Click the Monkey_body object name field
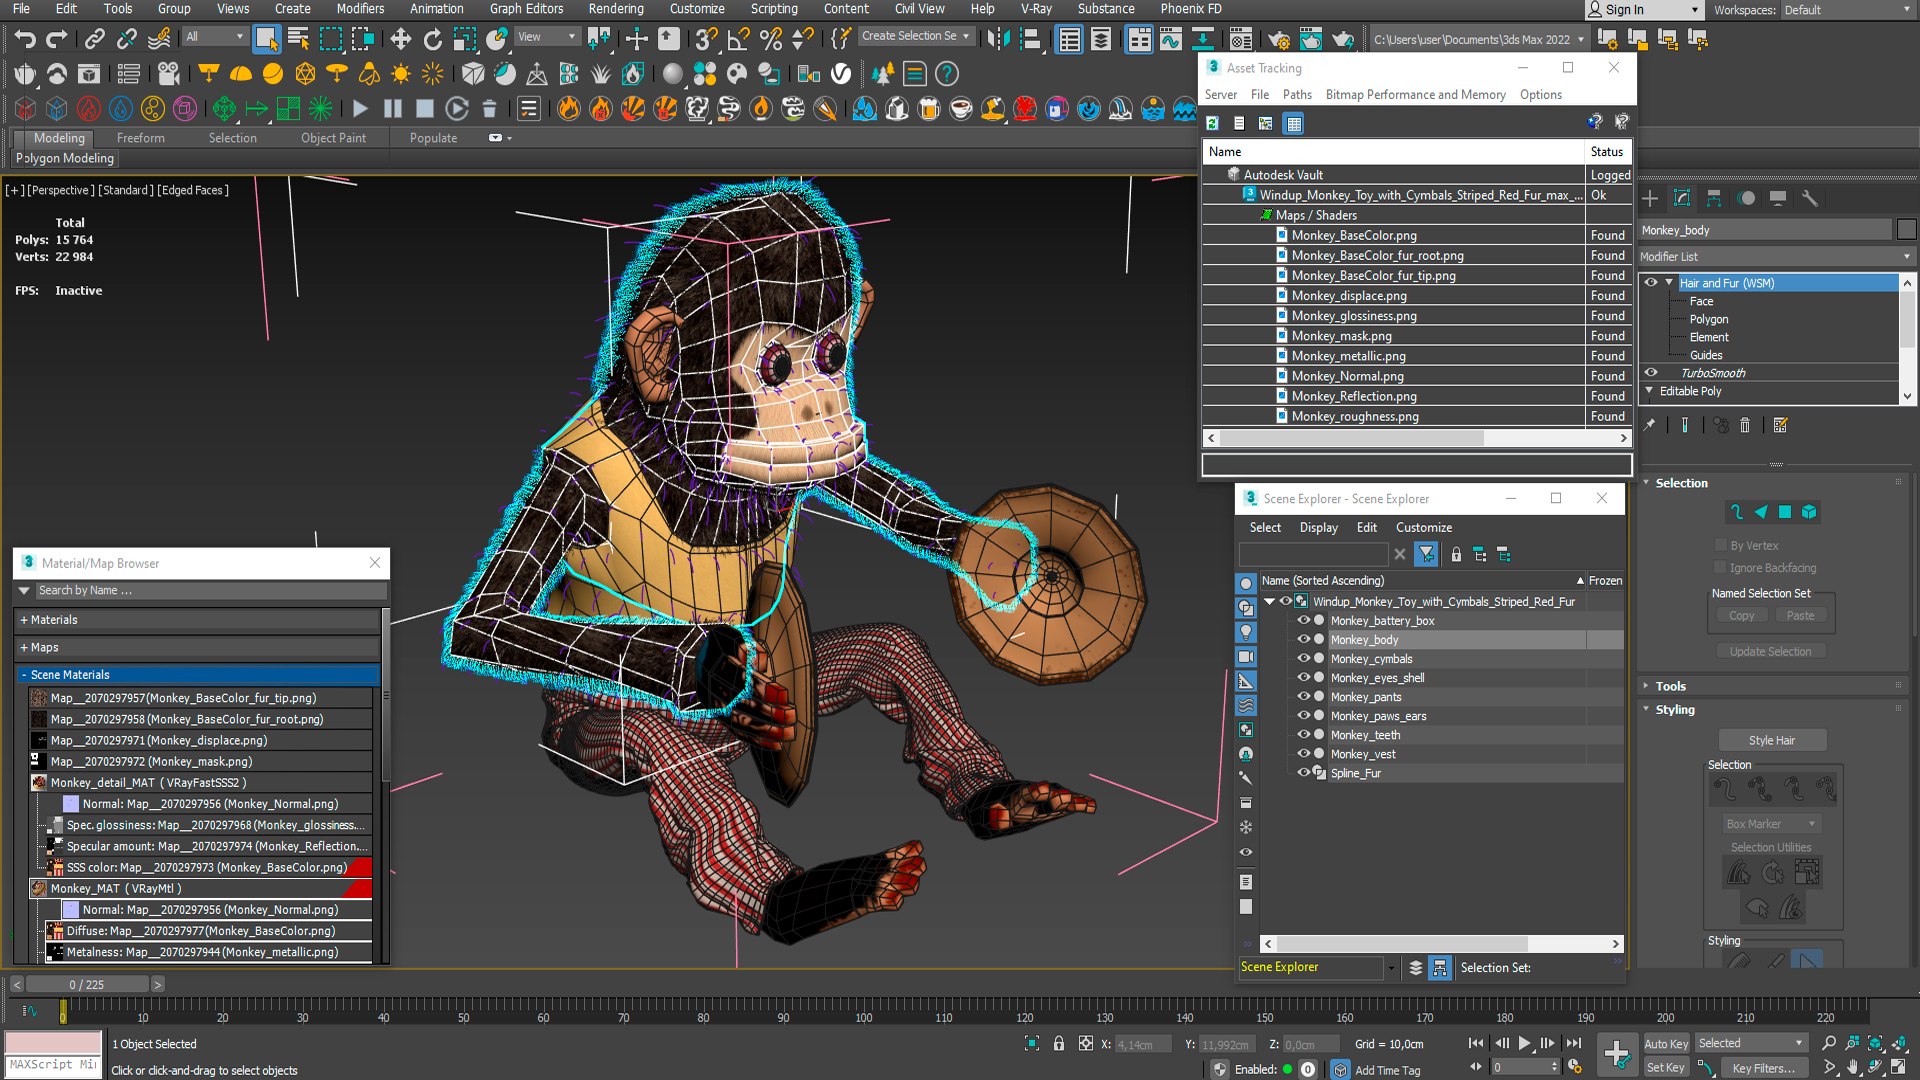Viewport: 1920px width, 1080px height. pyautogui.click(x=1765, y=230)
